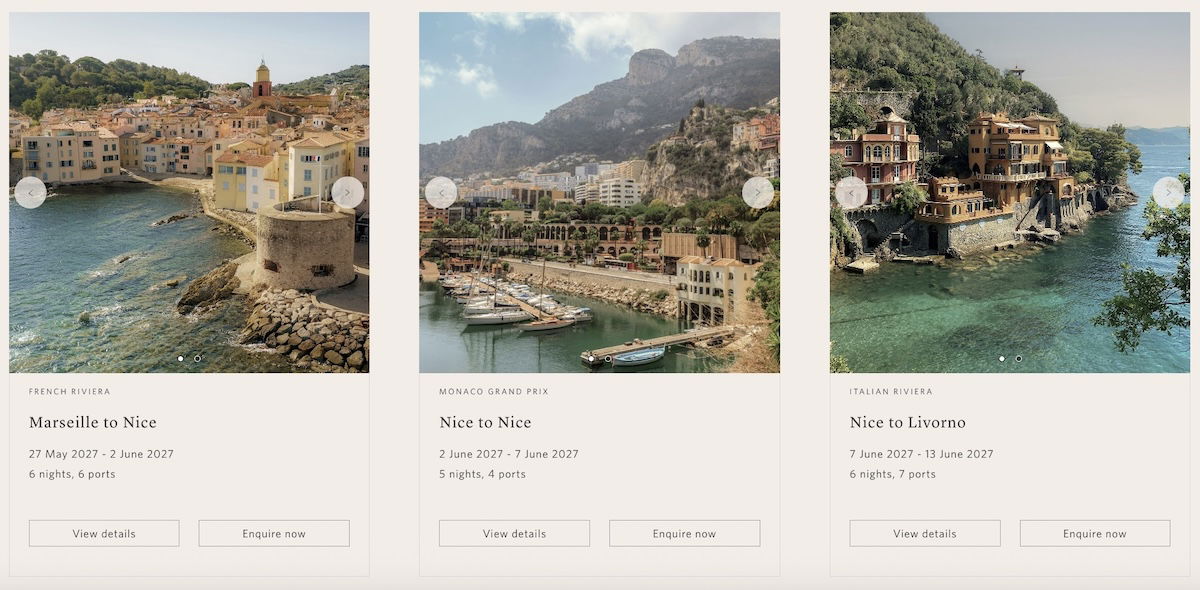Advance to next photo on Italian Riviera card

(1168, 192)
